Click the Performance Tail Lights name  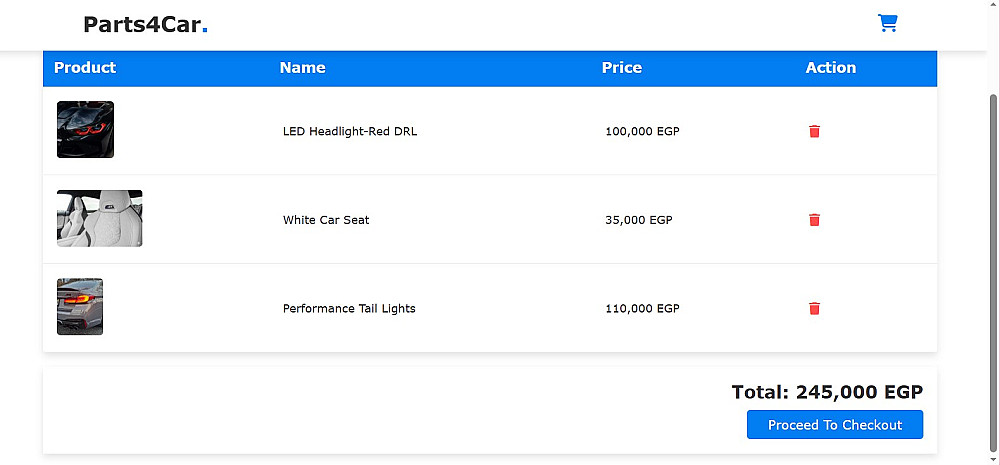click(349, 309)
